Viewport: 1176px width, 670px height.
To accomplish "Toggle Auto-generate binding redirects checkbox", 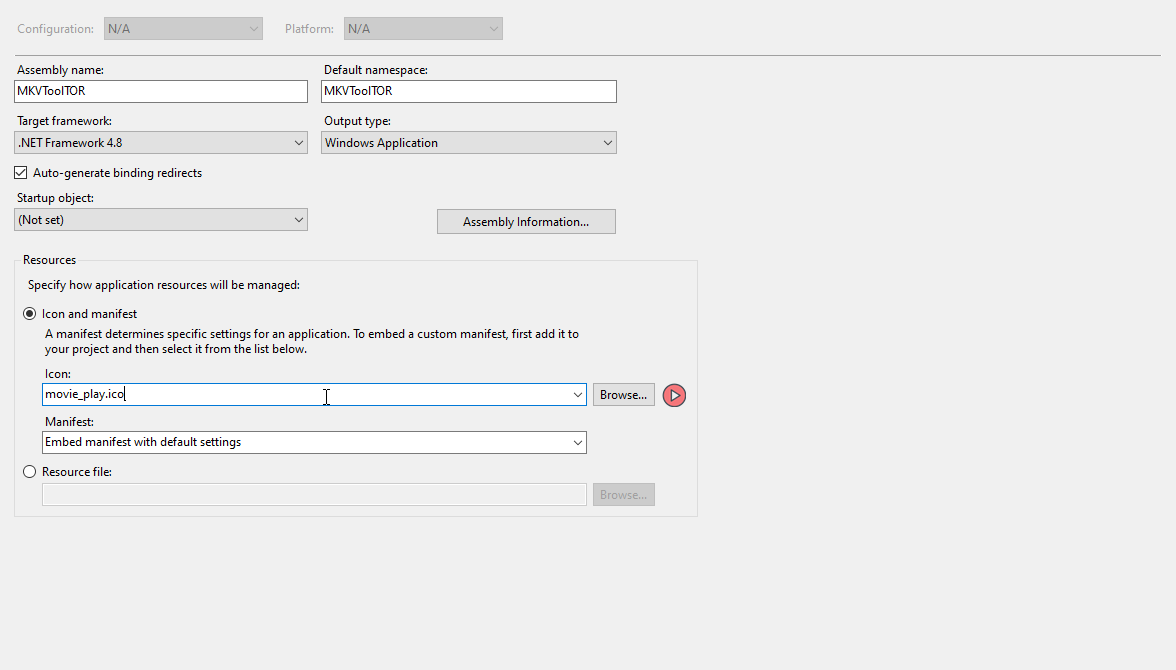I will click(21, 173).
